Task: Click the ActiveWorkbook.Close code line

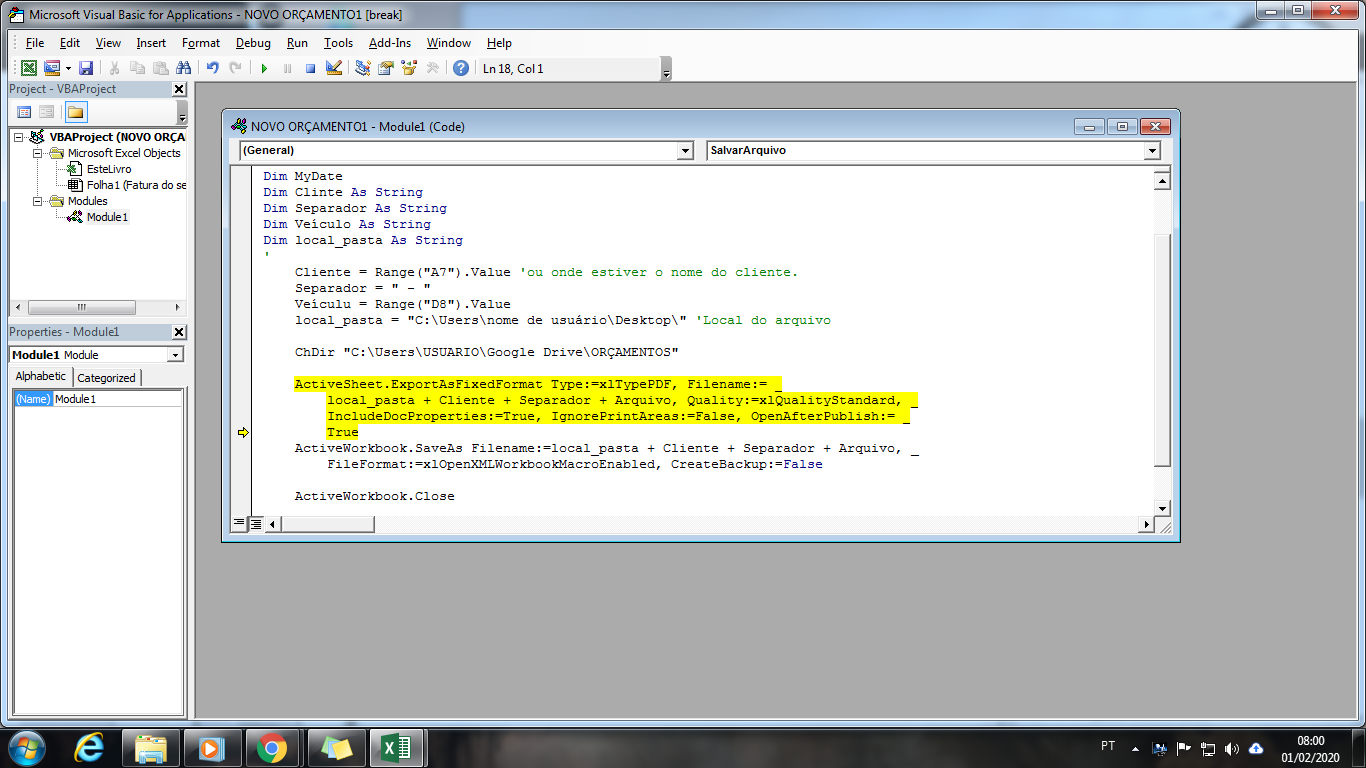Action: pyautogui.click(x=374, y=496)
